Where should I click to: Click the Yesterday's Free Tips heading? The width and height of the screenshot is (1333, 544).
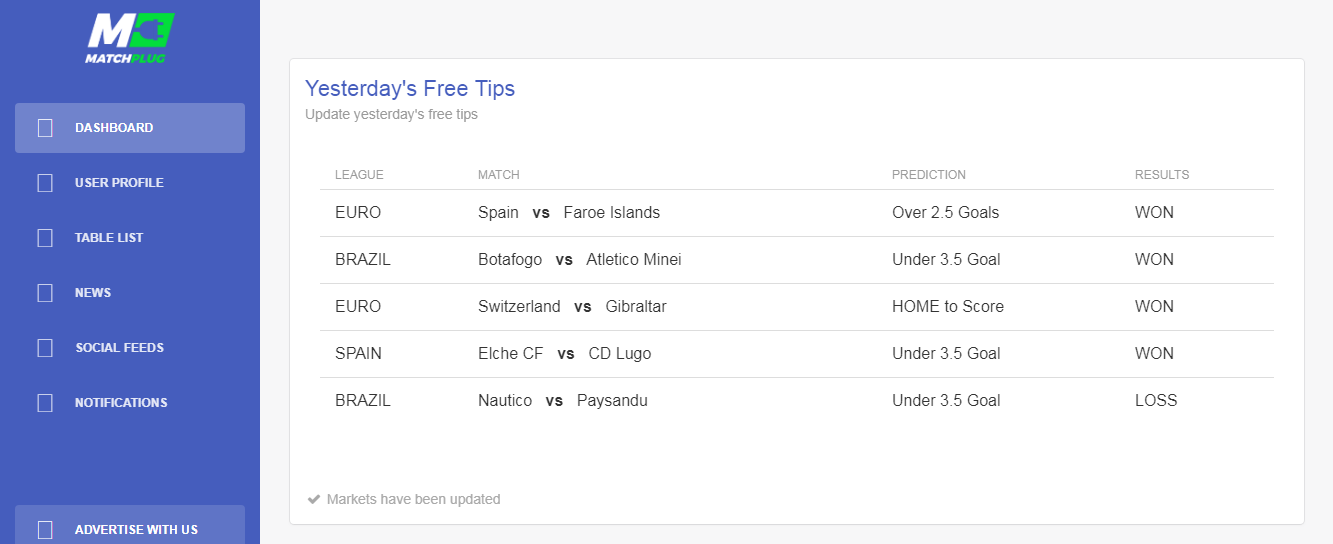[x=410, y=88]
